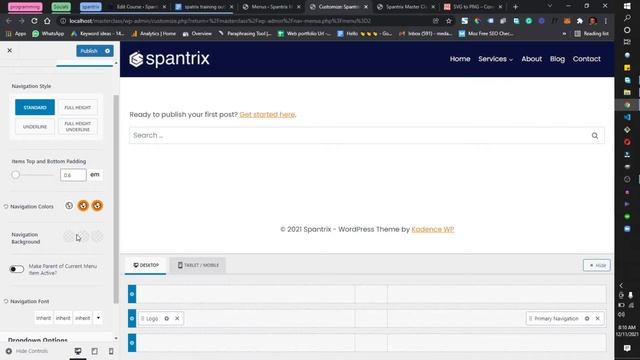Open the Kadence WP footer link
The height and width of the screenshot is (360, 640).
pyautogui.click(x=433, y=229)
